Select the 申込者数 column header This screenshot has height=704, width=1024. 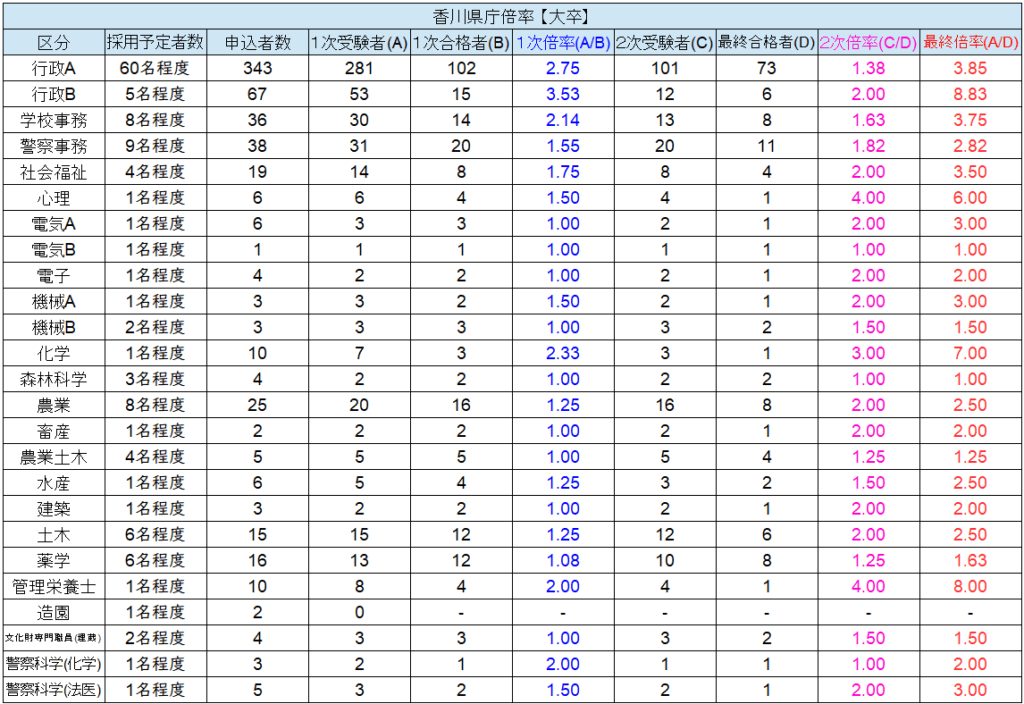click(257, 42)
